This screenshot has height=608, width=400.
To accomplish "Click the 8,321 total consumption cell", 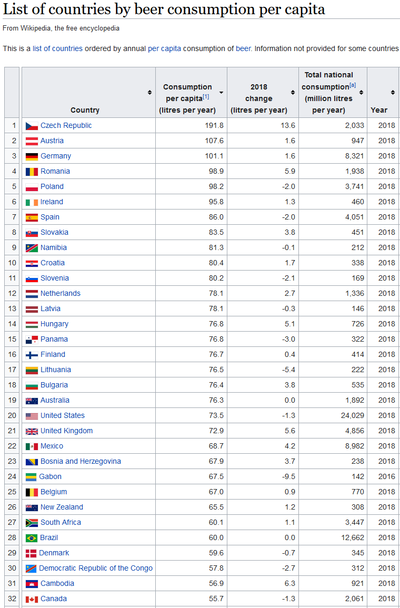I will point(355,156).
